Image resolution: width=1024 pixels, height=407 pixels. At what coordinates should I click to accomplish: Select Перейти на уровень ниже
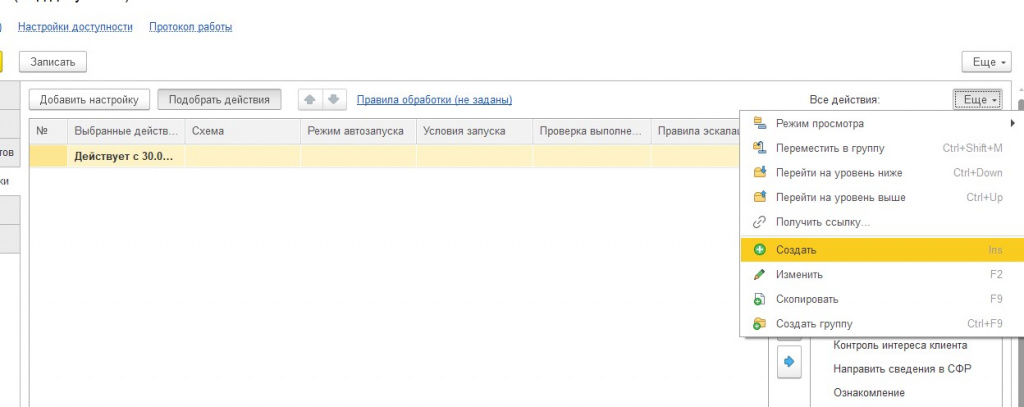click(x=882, y=173)
